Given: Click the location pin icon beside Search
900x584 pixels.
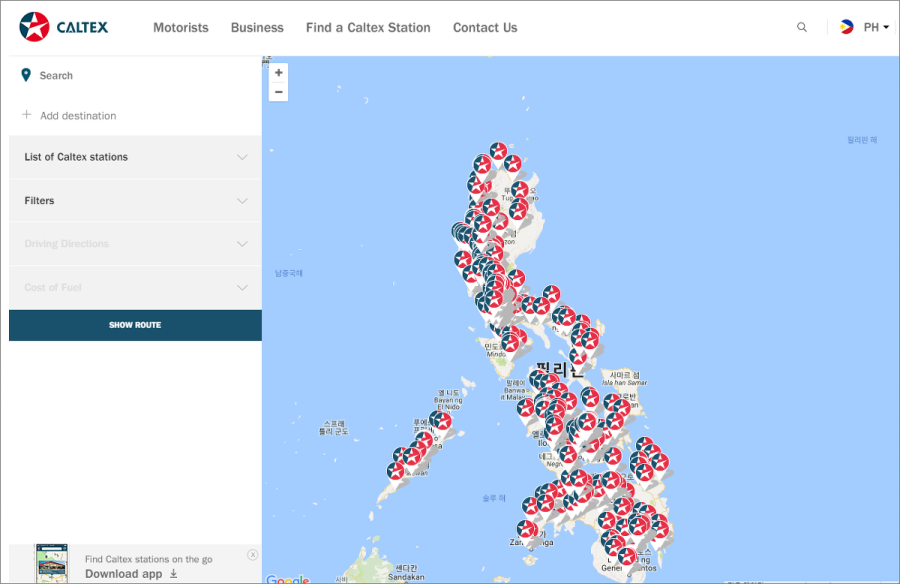Looking at the screenshot, I should (x=26, y=75).
